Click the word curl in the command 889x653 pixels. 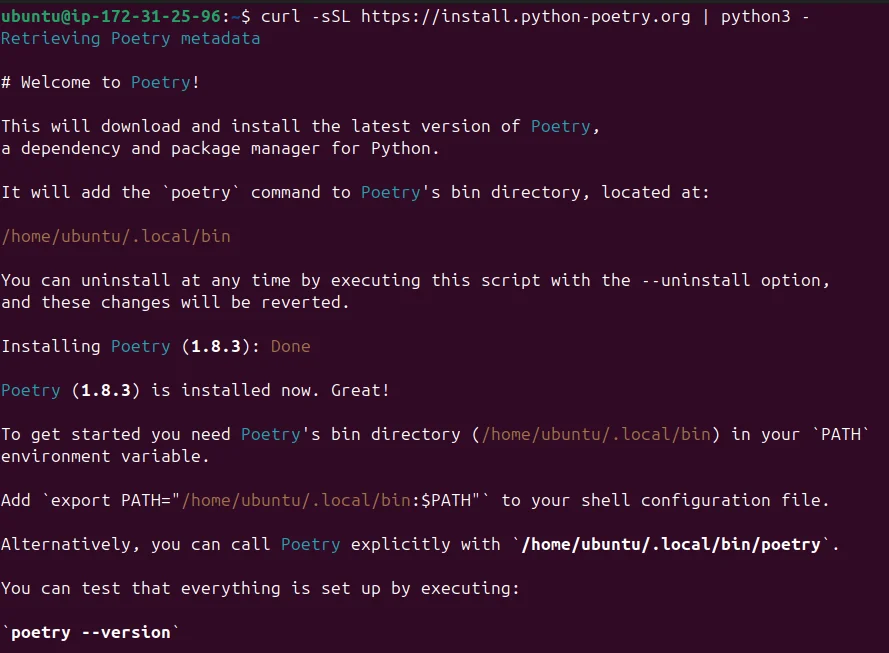[x=281, y=17]
